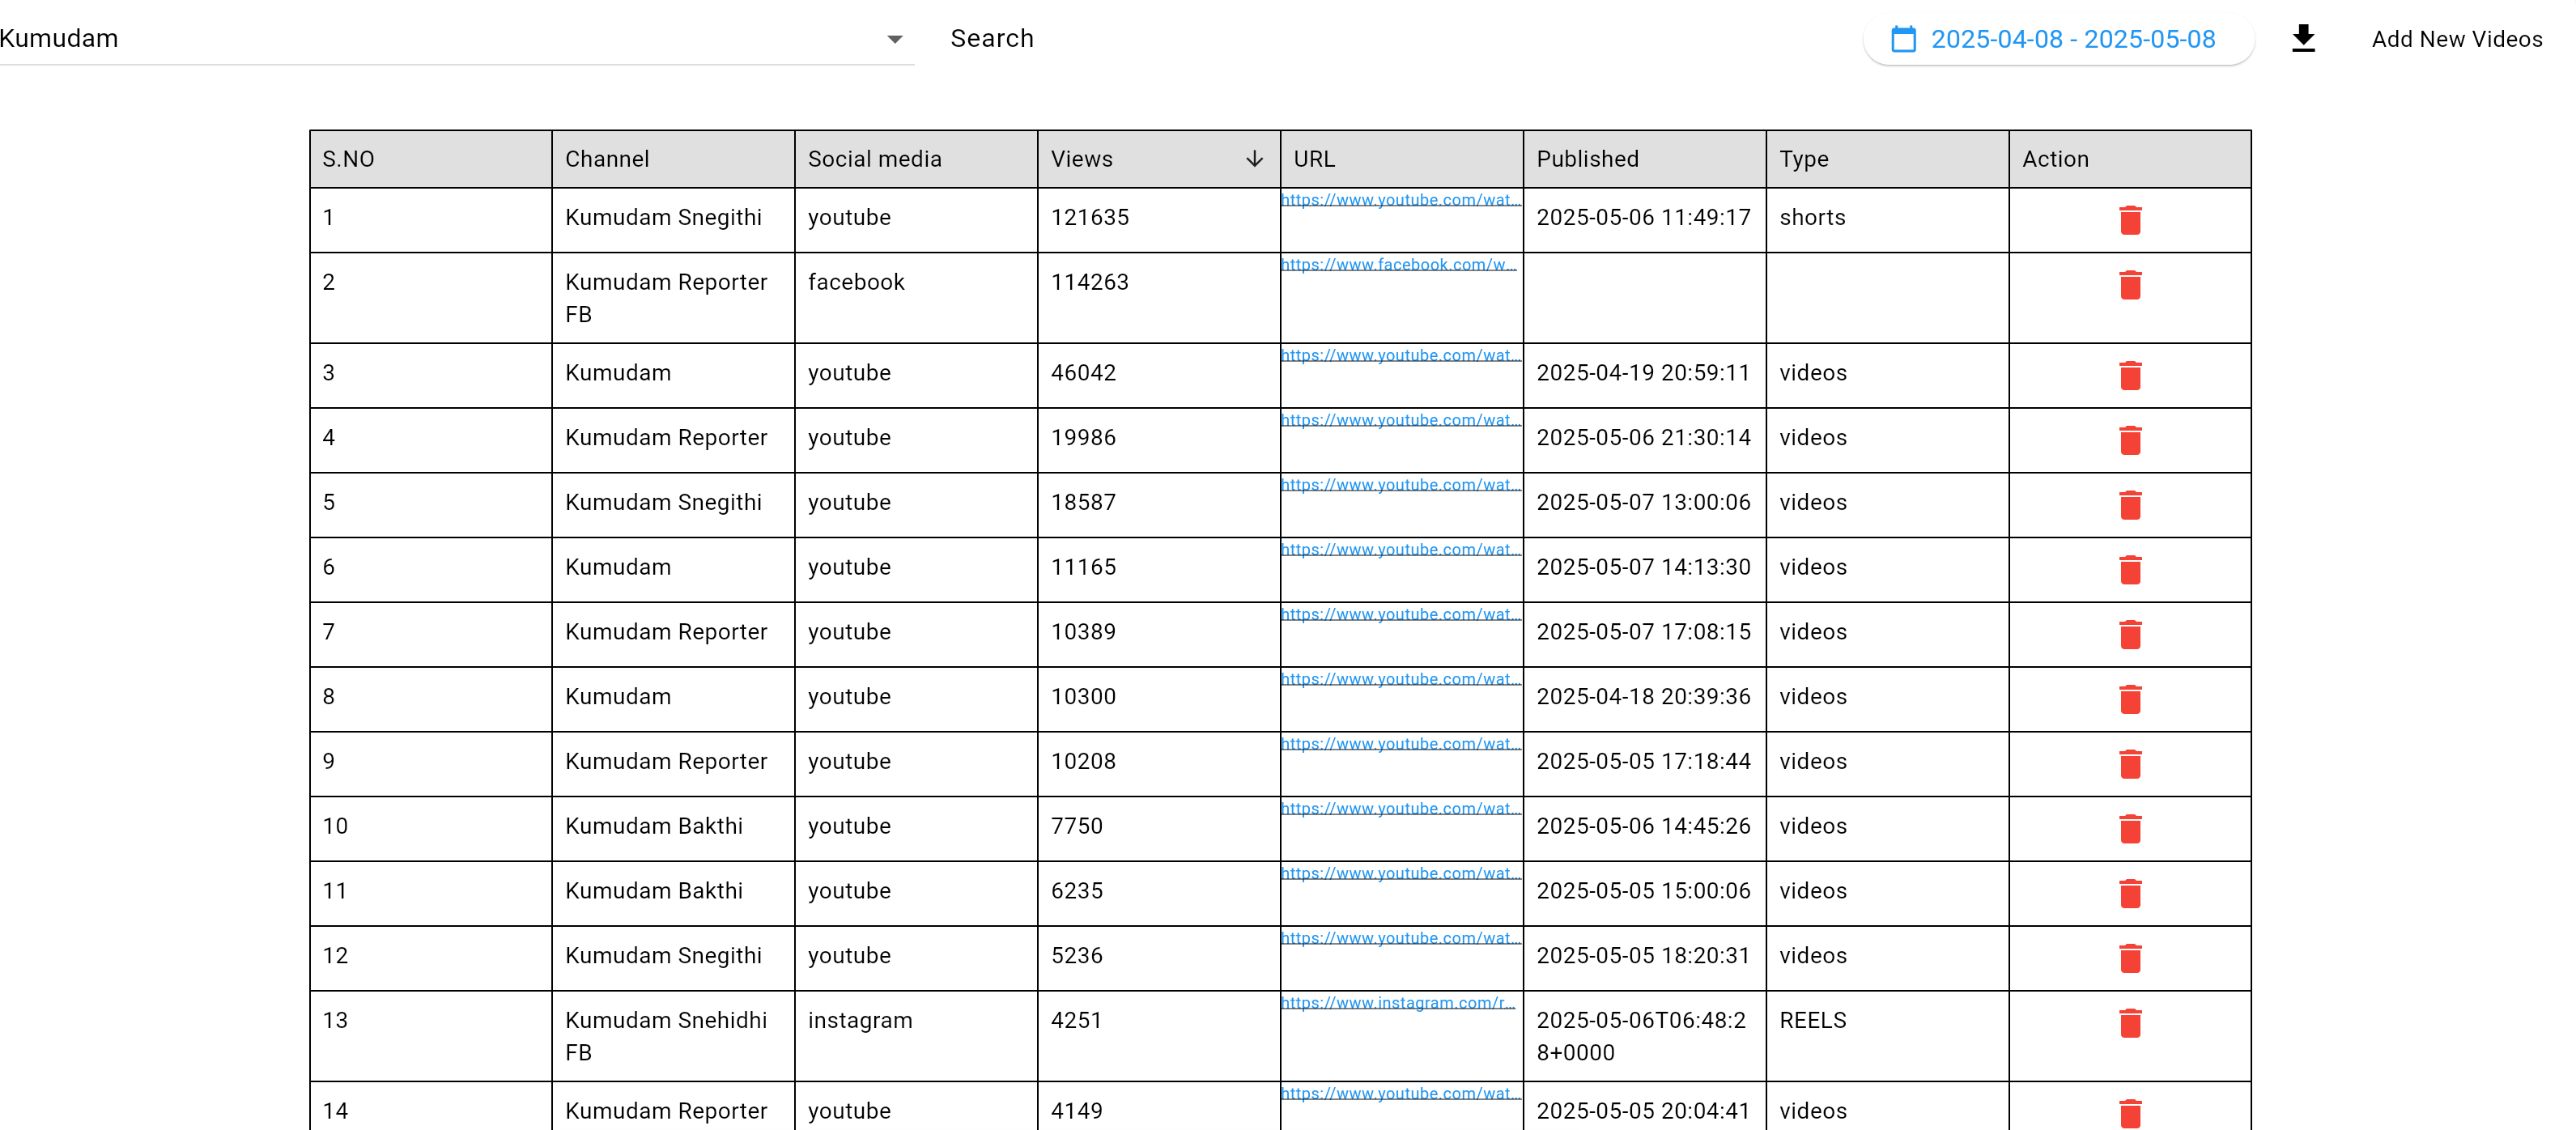The height and width of the screenshot is (1130, 2576).
Task: Open YouTube URL in row 1
Action: (1400, 199)
